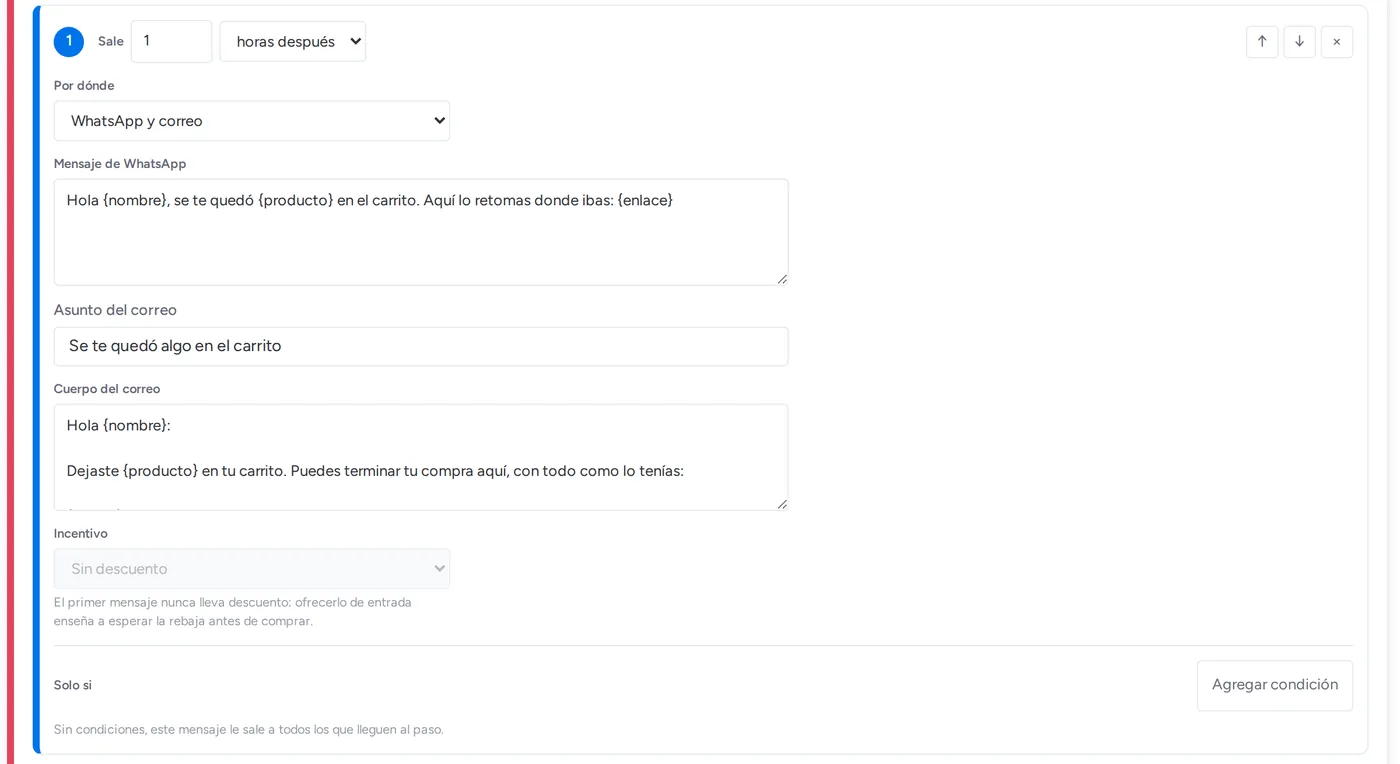Image resolution: width=1400 pixels, height=764 pixels.
Task: Click the Agregar condición button
Action: pyautogui.click(x=1275, y=685)
